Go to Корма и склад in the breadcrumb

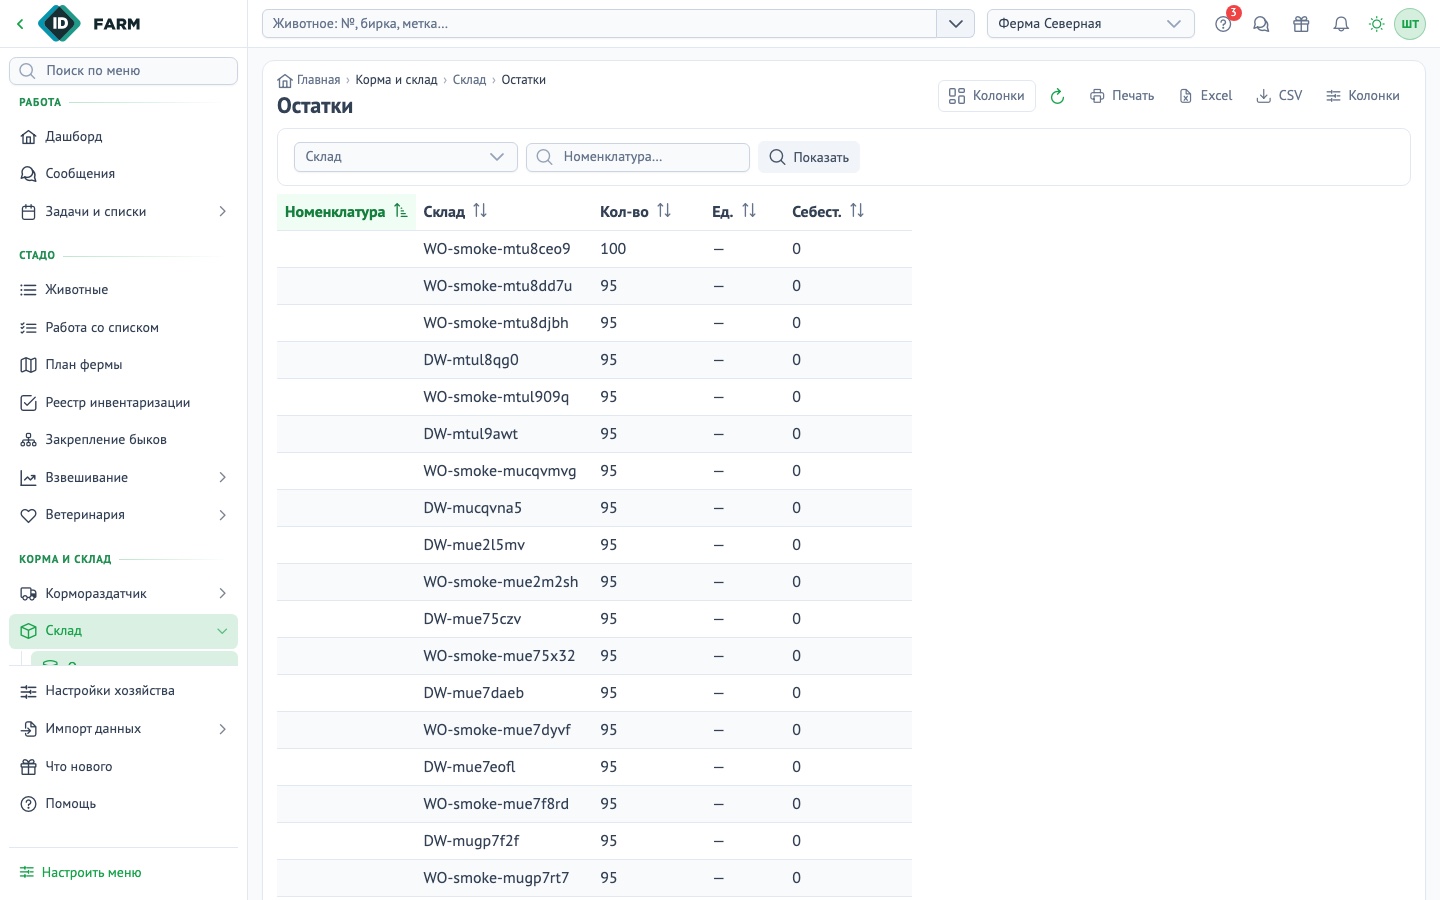tap(396, 80)
